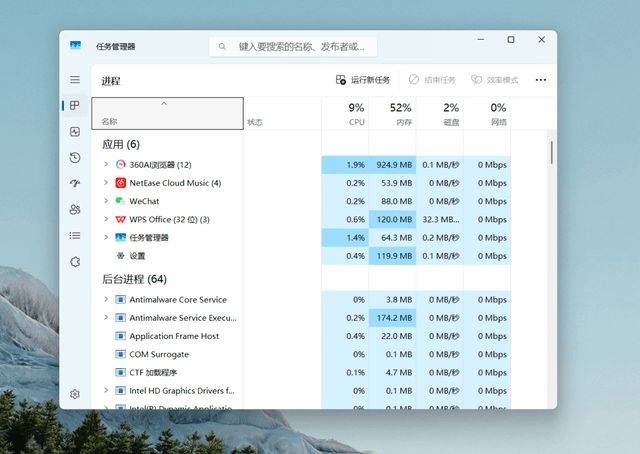The width and height of the screenshot is (640, 454).
Task: Click the process list vertical scrollbar
Action: tap(551, 153)
